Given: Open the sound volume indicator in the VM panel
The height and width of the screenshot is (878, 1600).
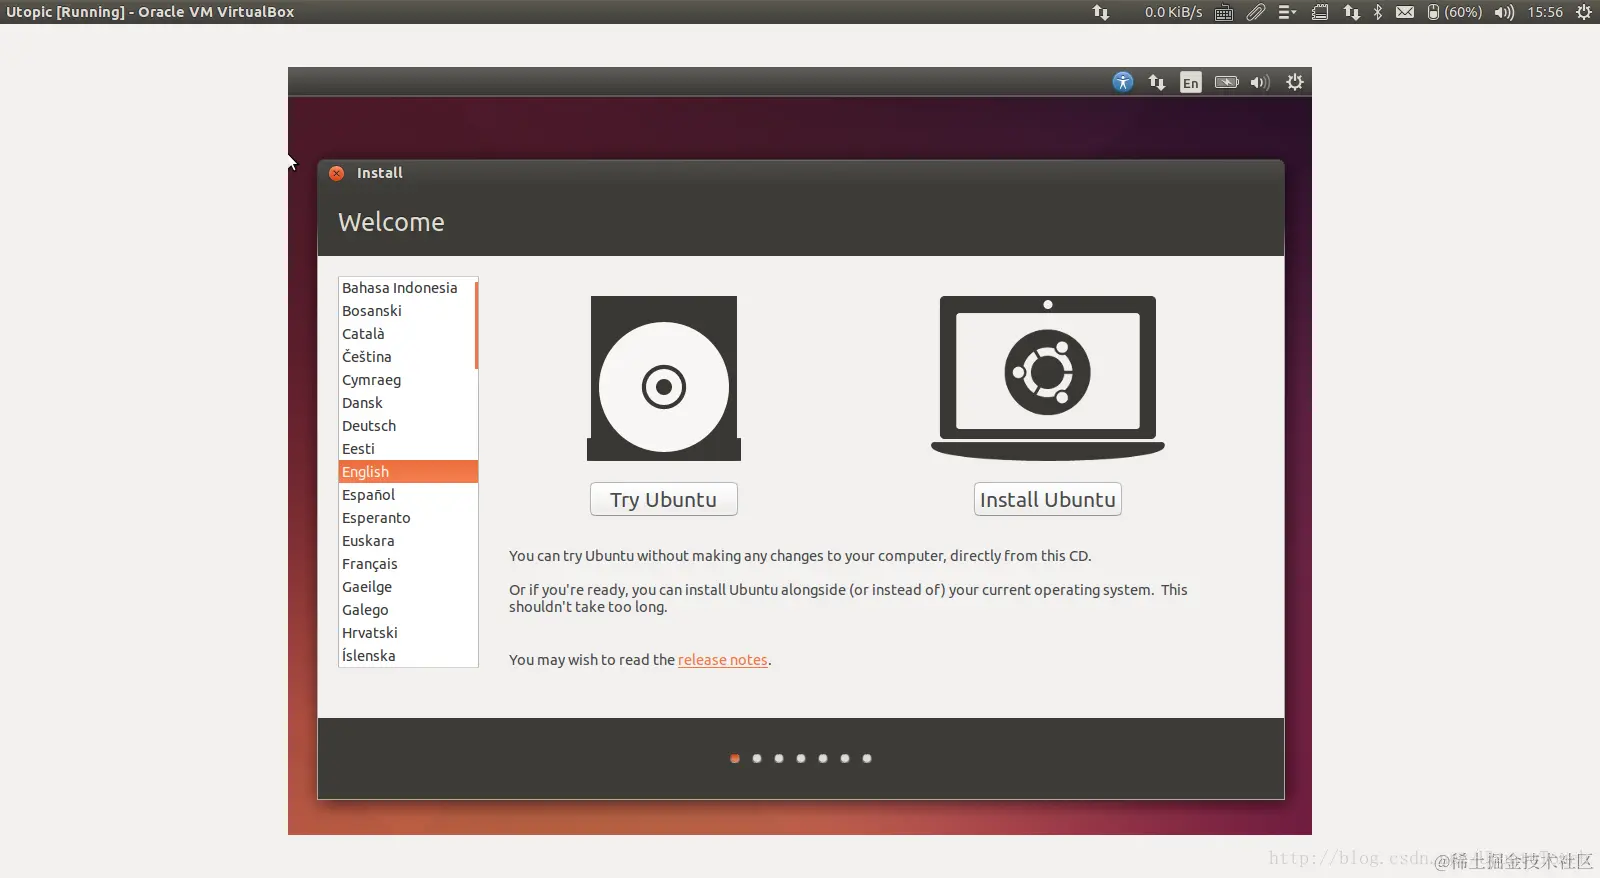Looking at the screenshot, I should click(1260, 82).
